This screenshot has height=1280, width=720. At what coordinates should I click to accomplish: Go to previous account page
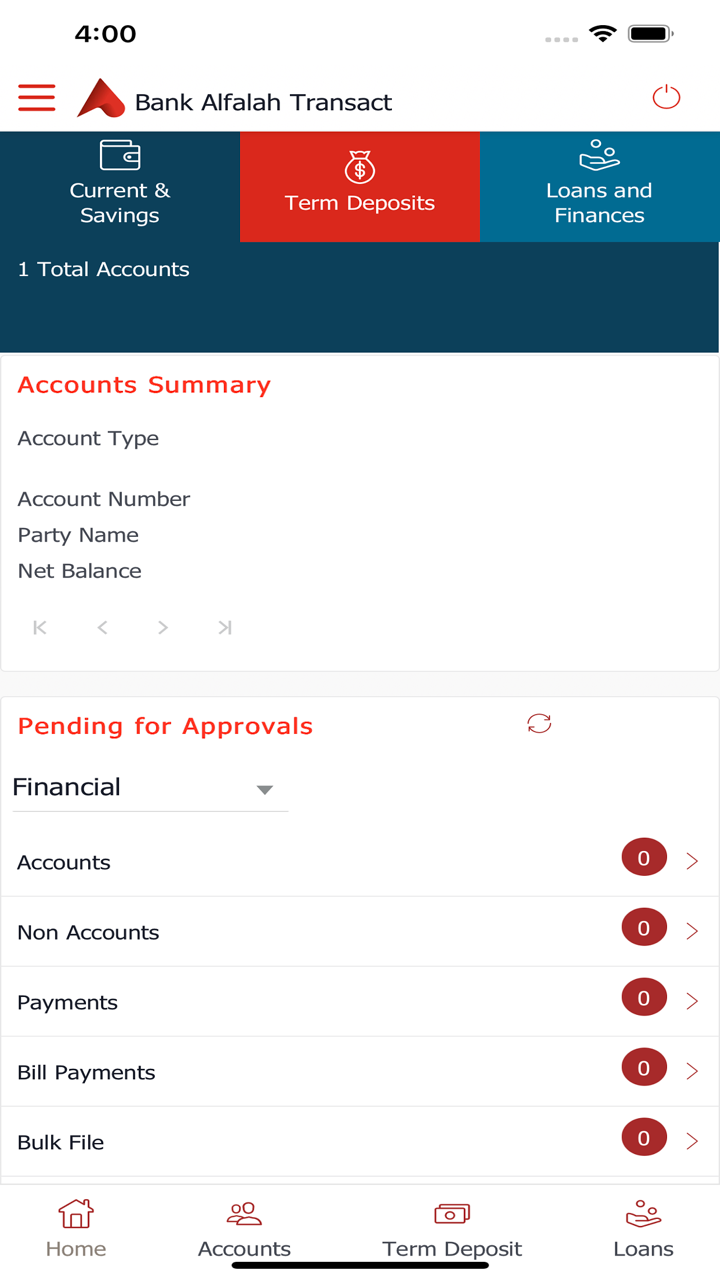point(102,628)
